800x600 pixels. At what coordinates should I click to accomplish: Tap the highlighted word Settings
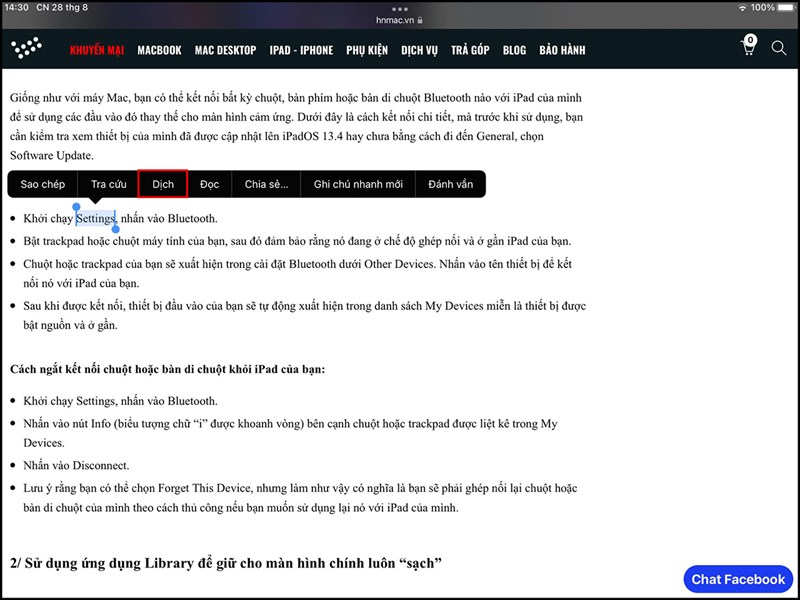pyautogui.click(x=95, y=219)
